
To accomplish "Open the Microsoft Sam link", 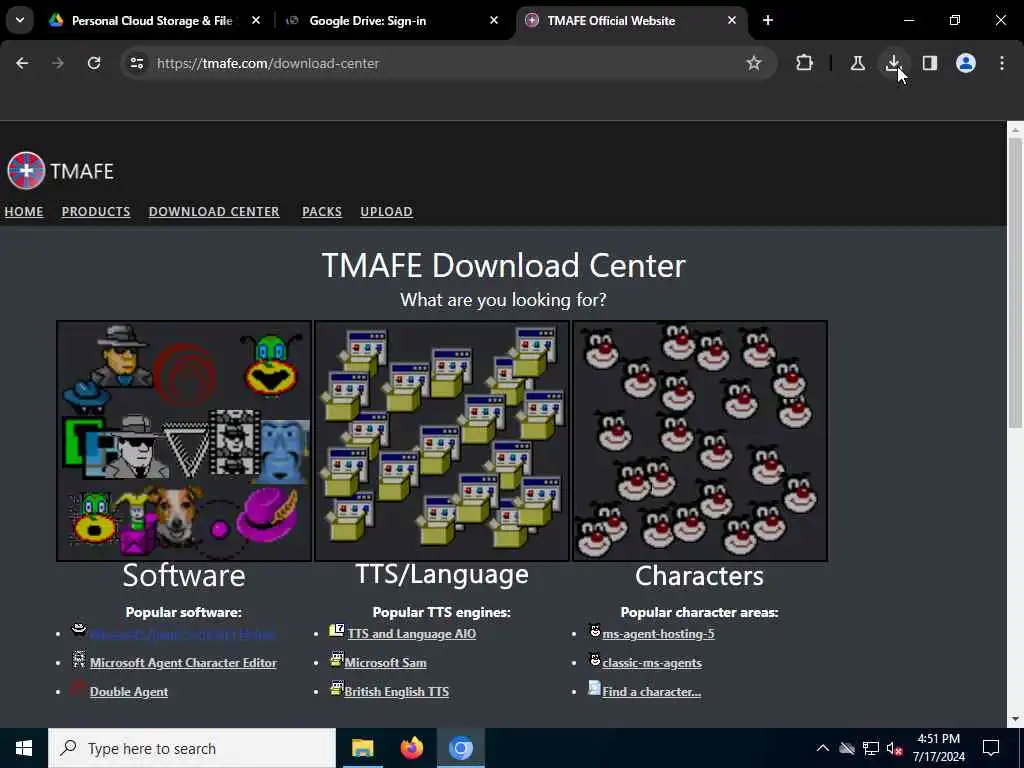I will (x=385, y=662).
